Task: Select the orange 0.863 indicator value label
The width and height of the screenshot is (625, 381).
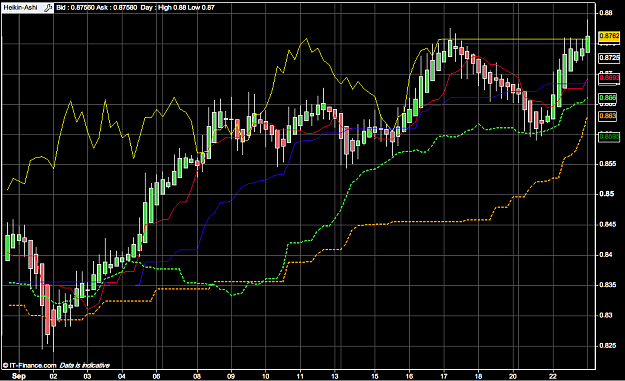Action: tap(608, 116)
